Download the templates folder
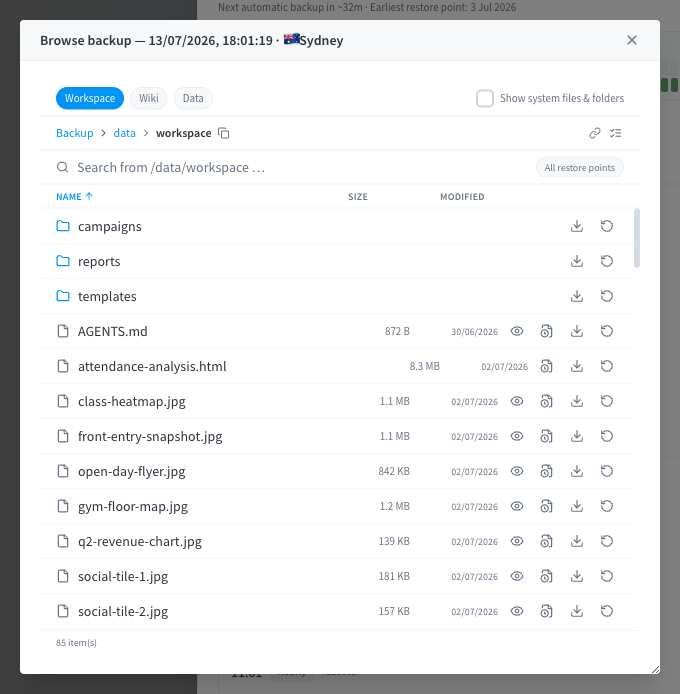Viewport: 680px width, 694px height. click(x=576, y=296)
